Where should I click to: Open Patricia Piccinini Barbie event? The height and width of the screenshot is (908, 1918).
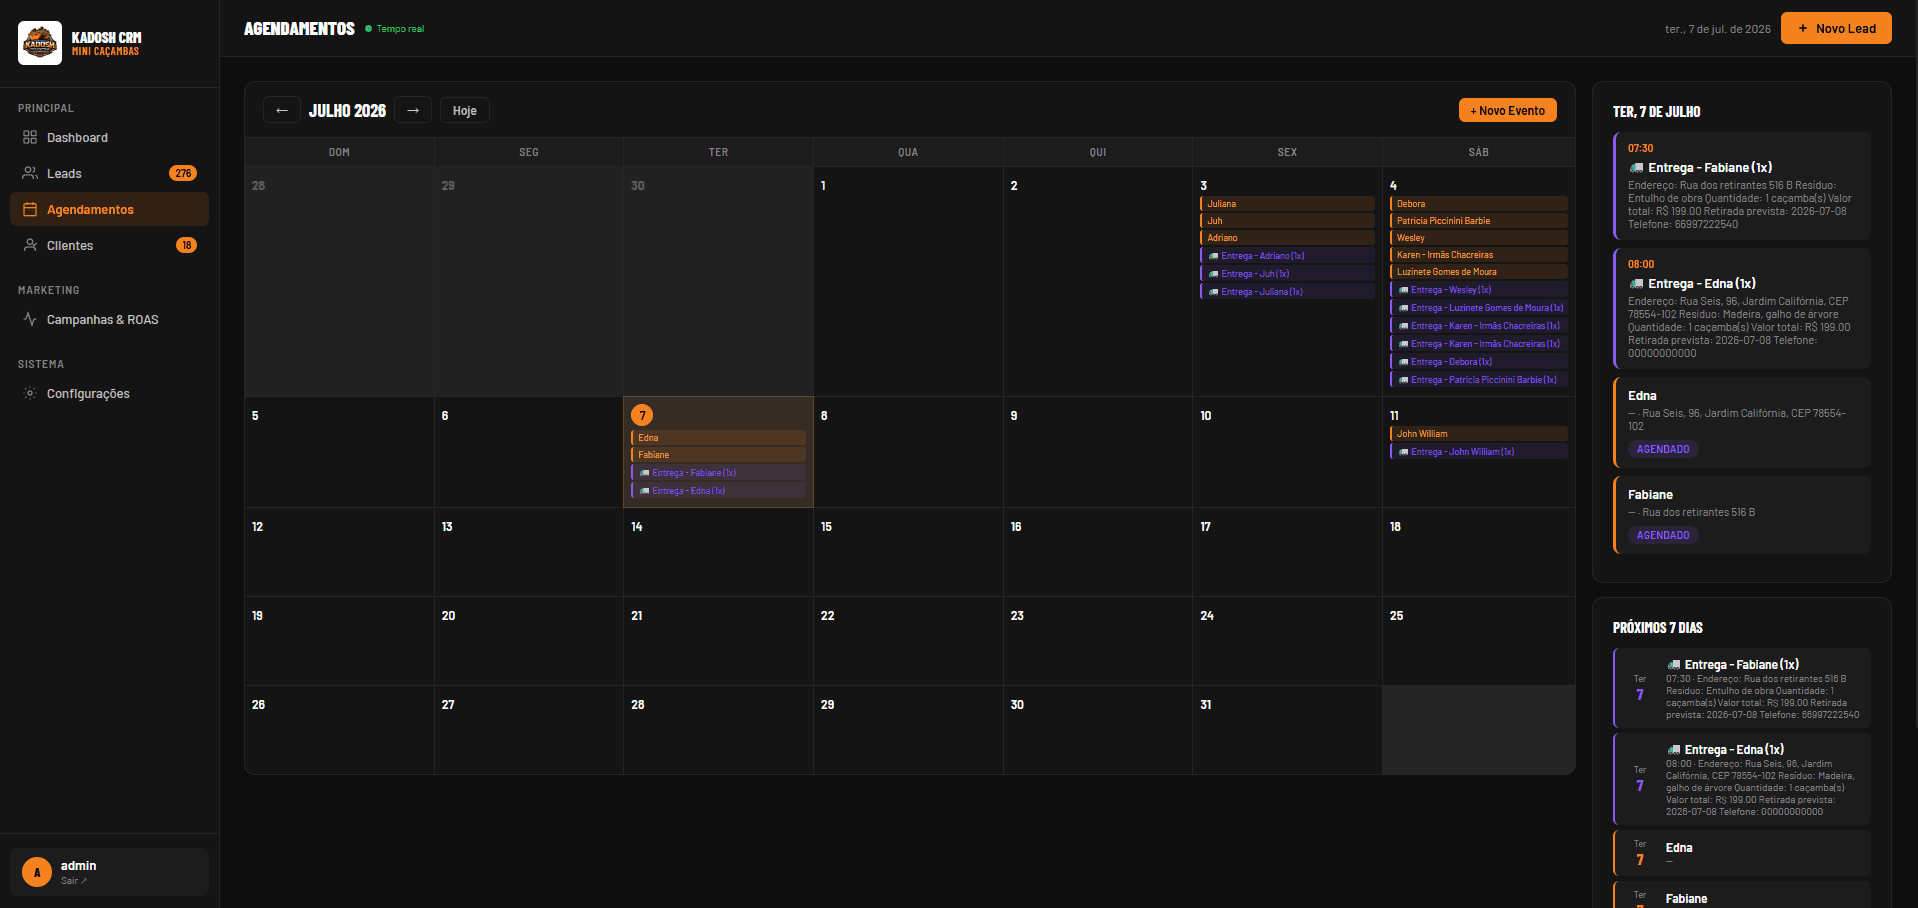pyautogui.click(x=1478, y=220)
